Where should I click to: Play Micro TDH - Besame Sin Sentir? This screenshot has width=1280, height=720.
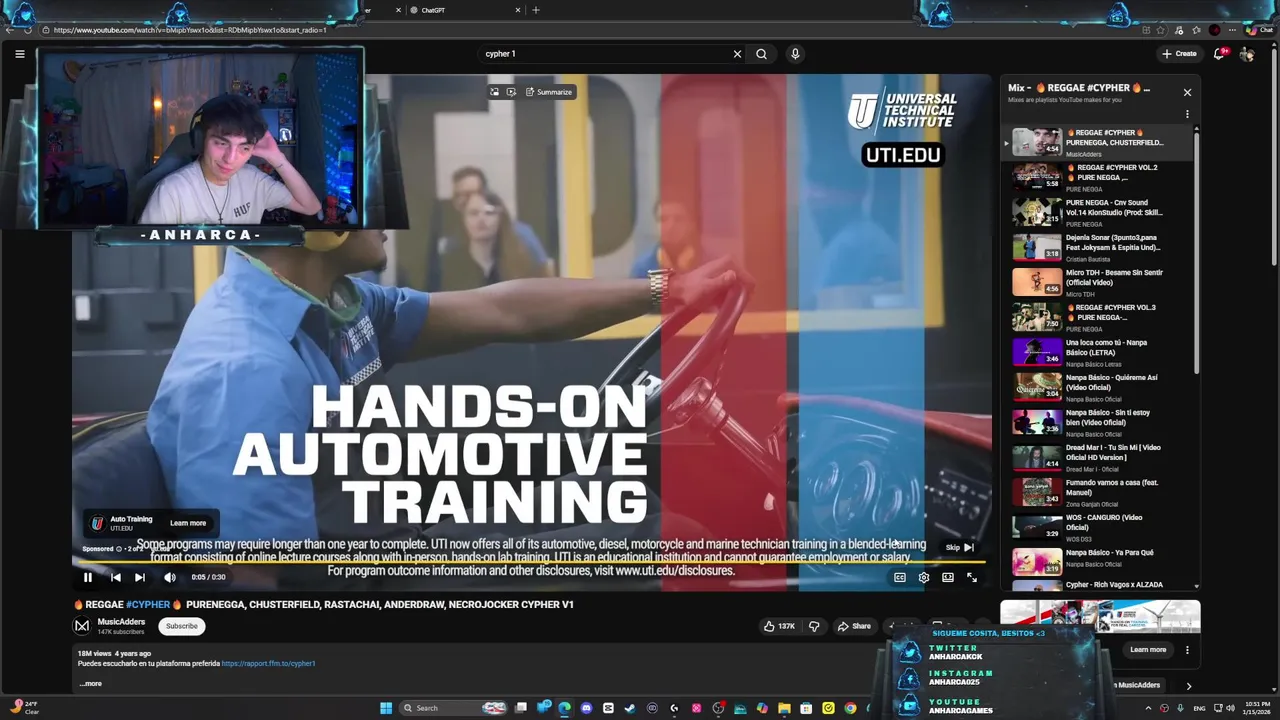pos(1098,282)
